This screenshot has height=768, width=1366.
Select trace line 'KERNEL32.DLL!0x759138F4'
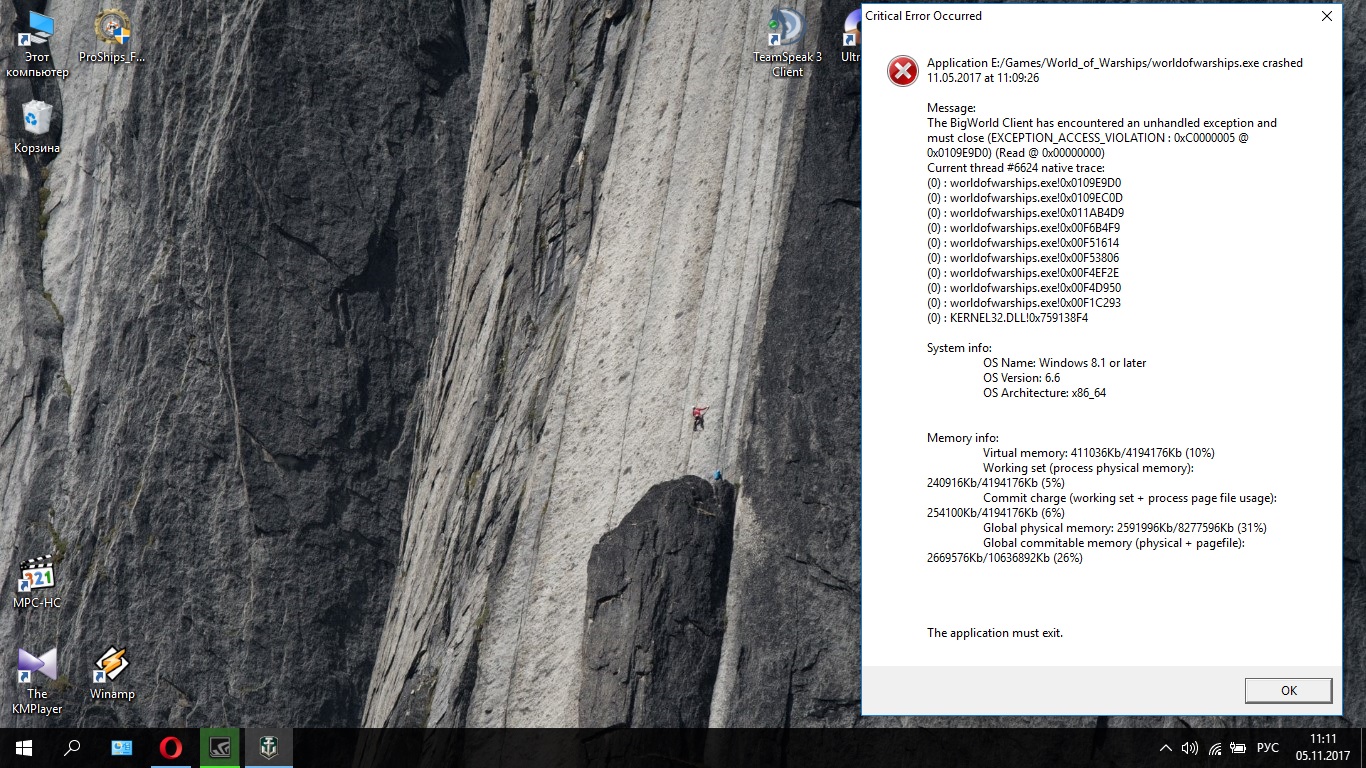1007,318
